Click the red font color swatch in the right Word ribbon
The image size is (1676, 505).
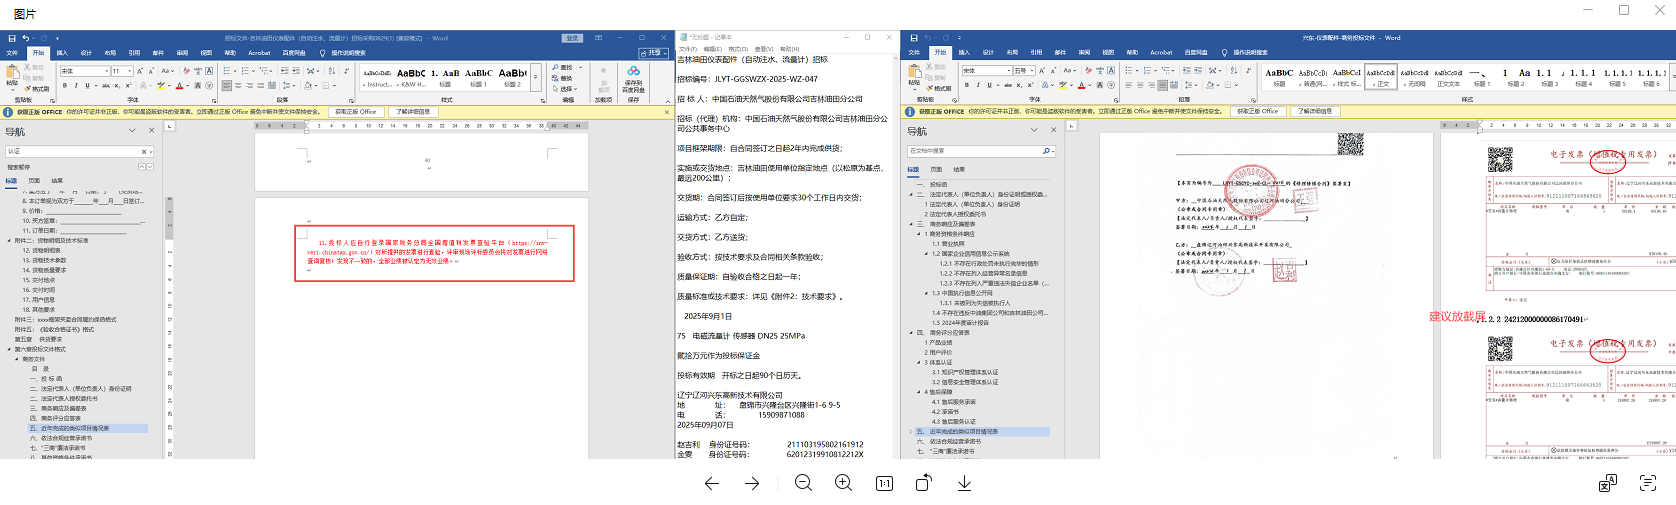1081,85
